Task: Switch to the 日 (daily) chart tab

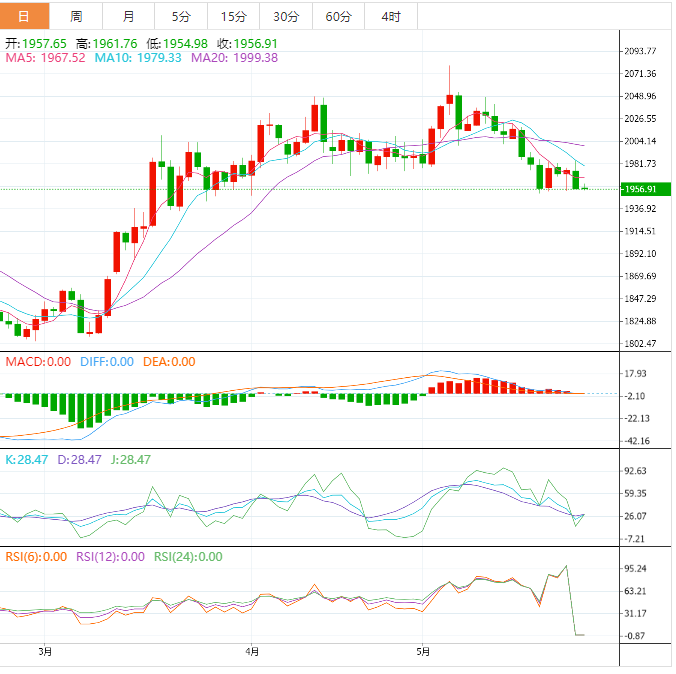Action: click(x=24, y=17)
